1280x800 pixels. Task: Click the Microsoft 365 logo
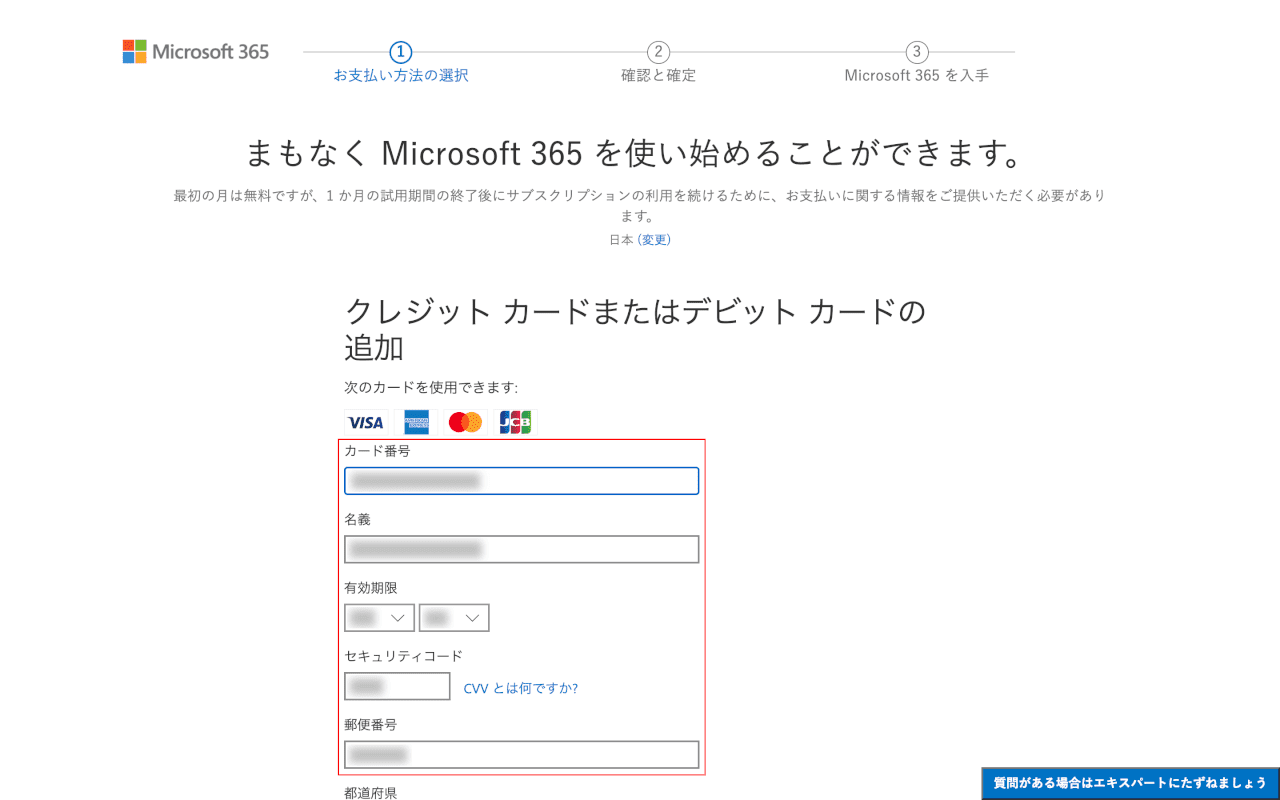196,52
